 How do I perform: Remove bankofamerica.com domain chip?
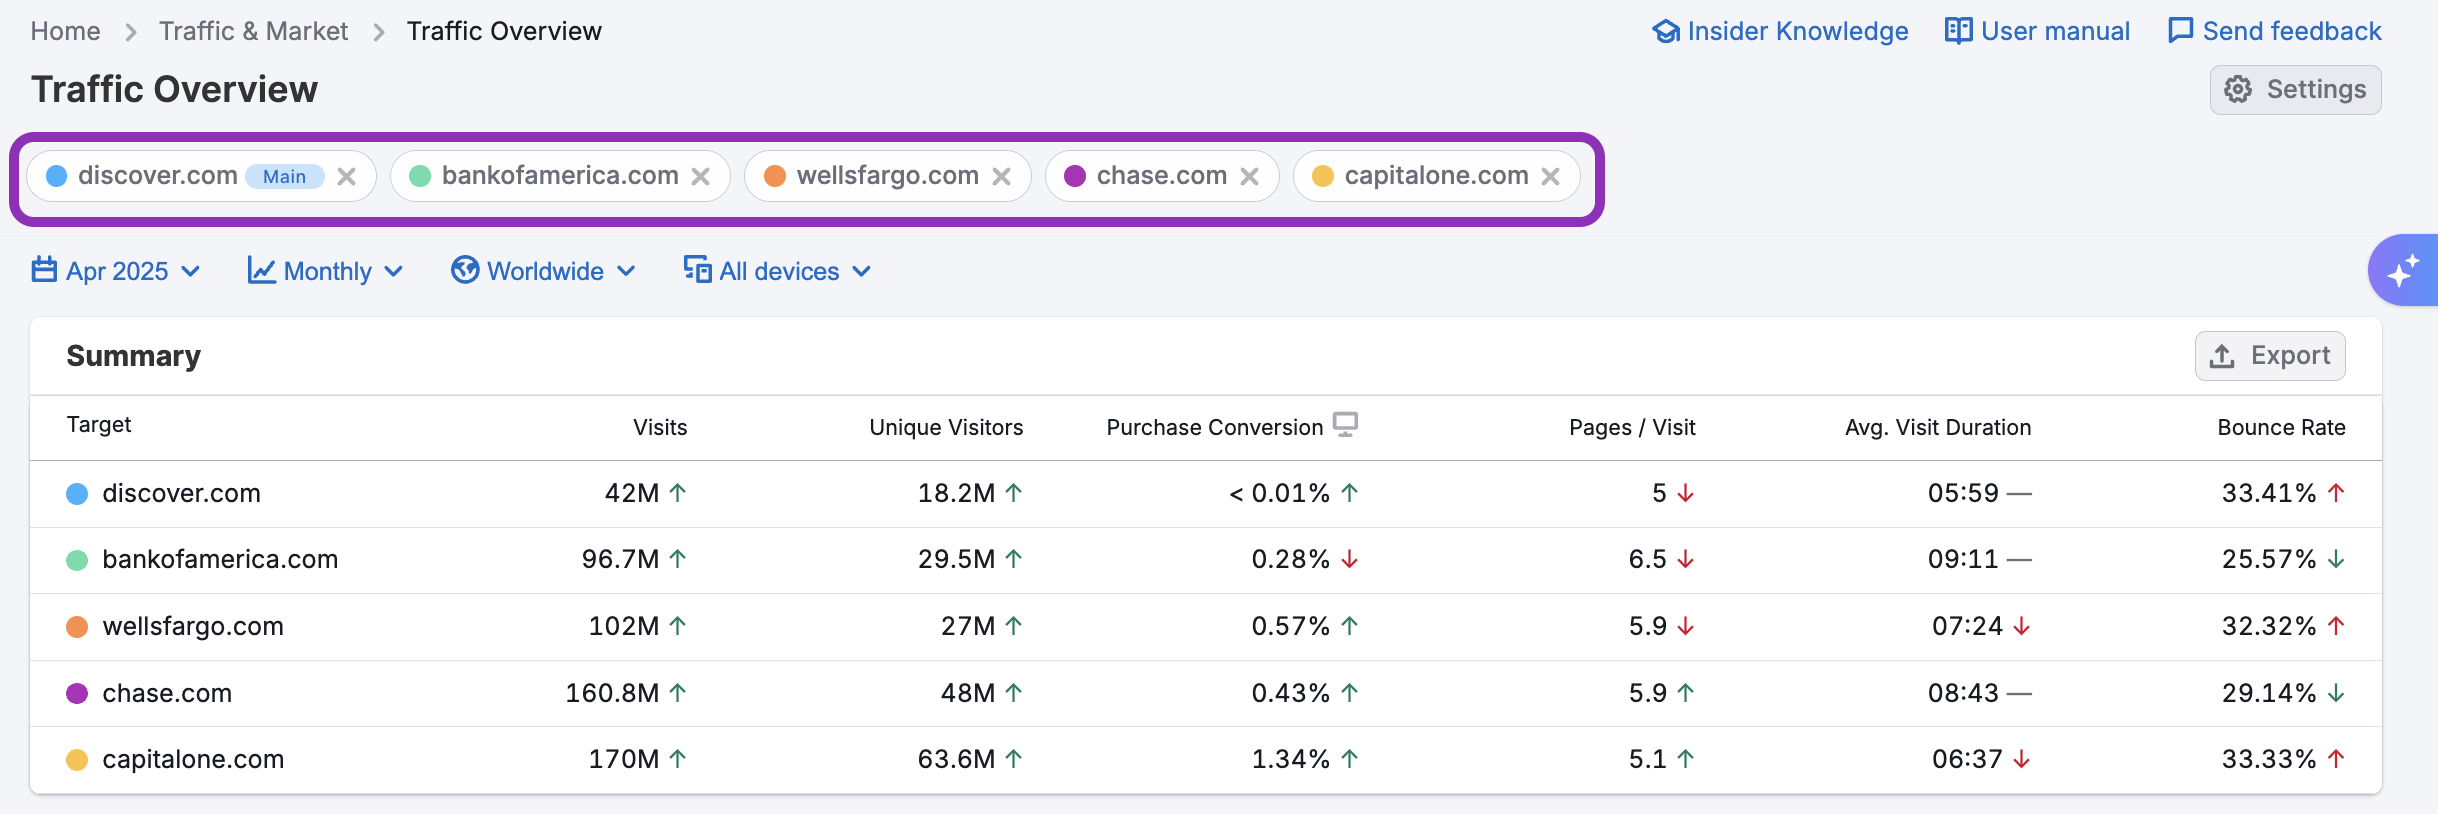point(701,177)
